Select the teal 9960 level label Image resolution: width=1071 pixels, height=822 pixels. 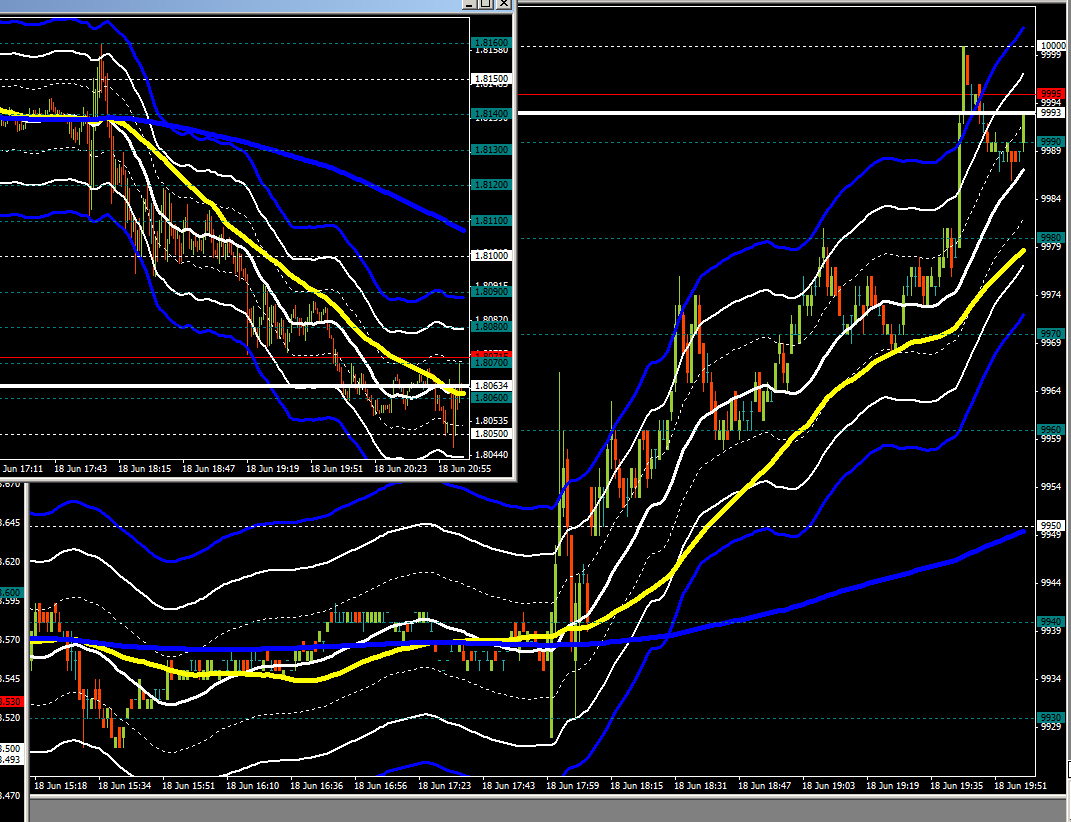[1051, 429]
